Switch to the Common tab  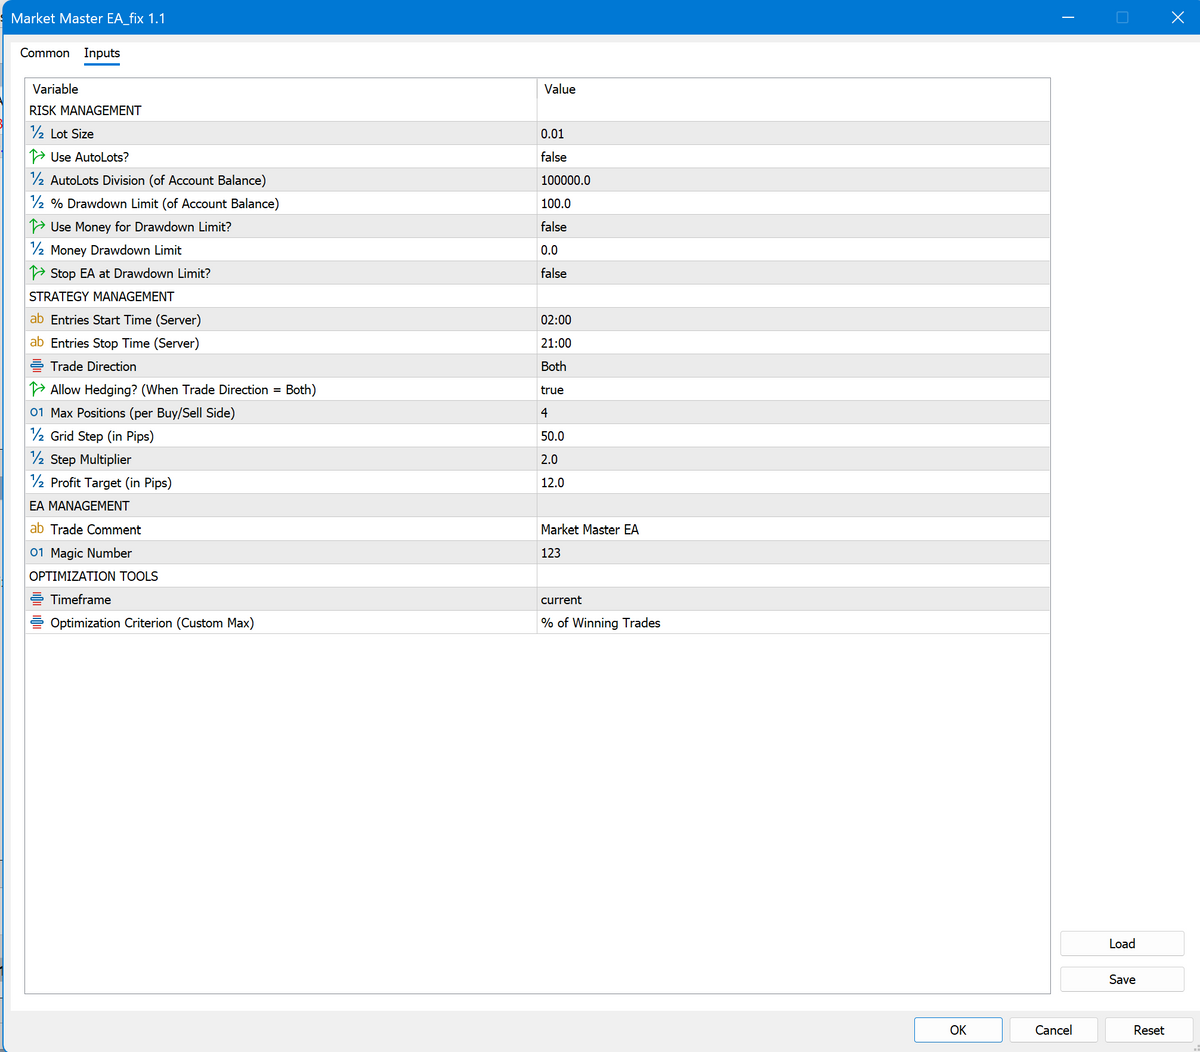(44, 53)
